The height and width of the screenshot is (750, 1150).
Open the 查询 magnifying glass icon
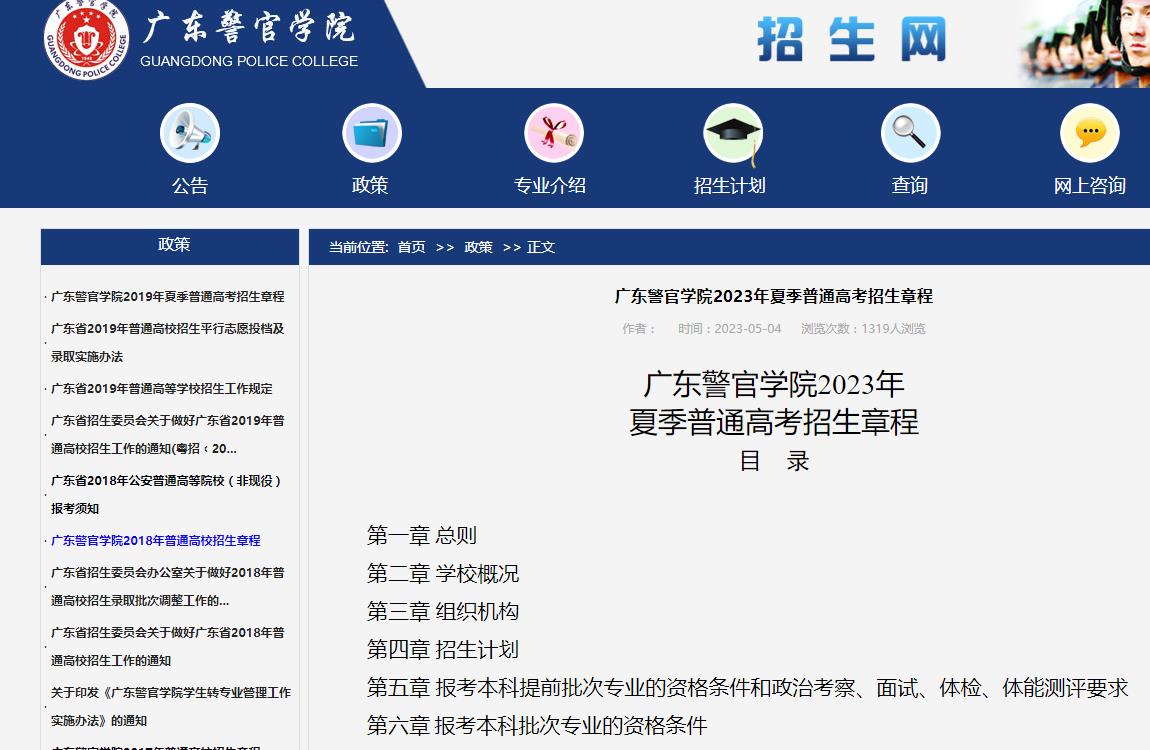pos(910,133)
